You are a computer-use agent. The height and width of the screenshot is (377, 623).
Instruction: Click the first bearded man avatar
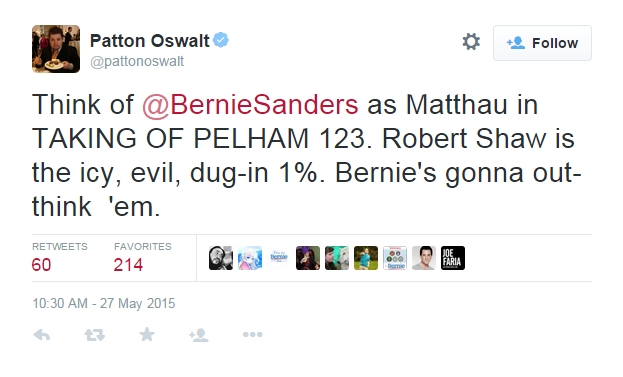221,258
